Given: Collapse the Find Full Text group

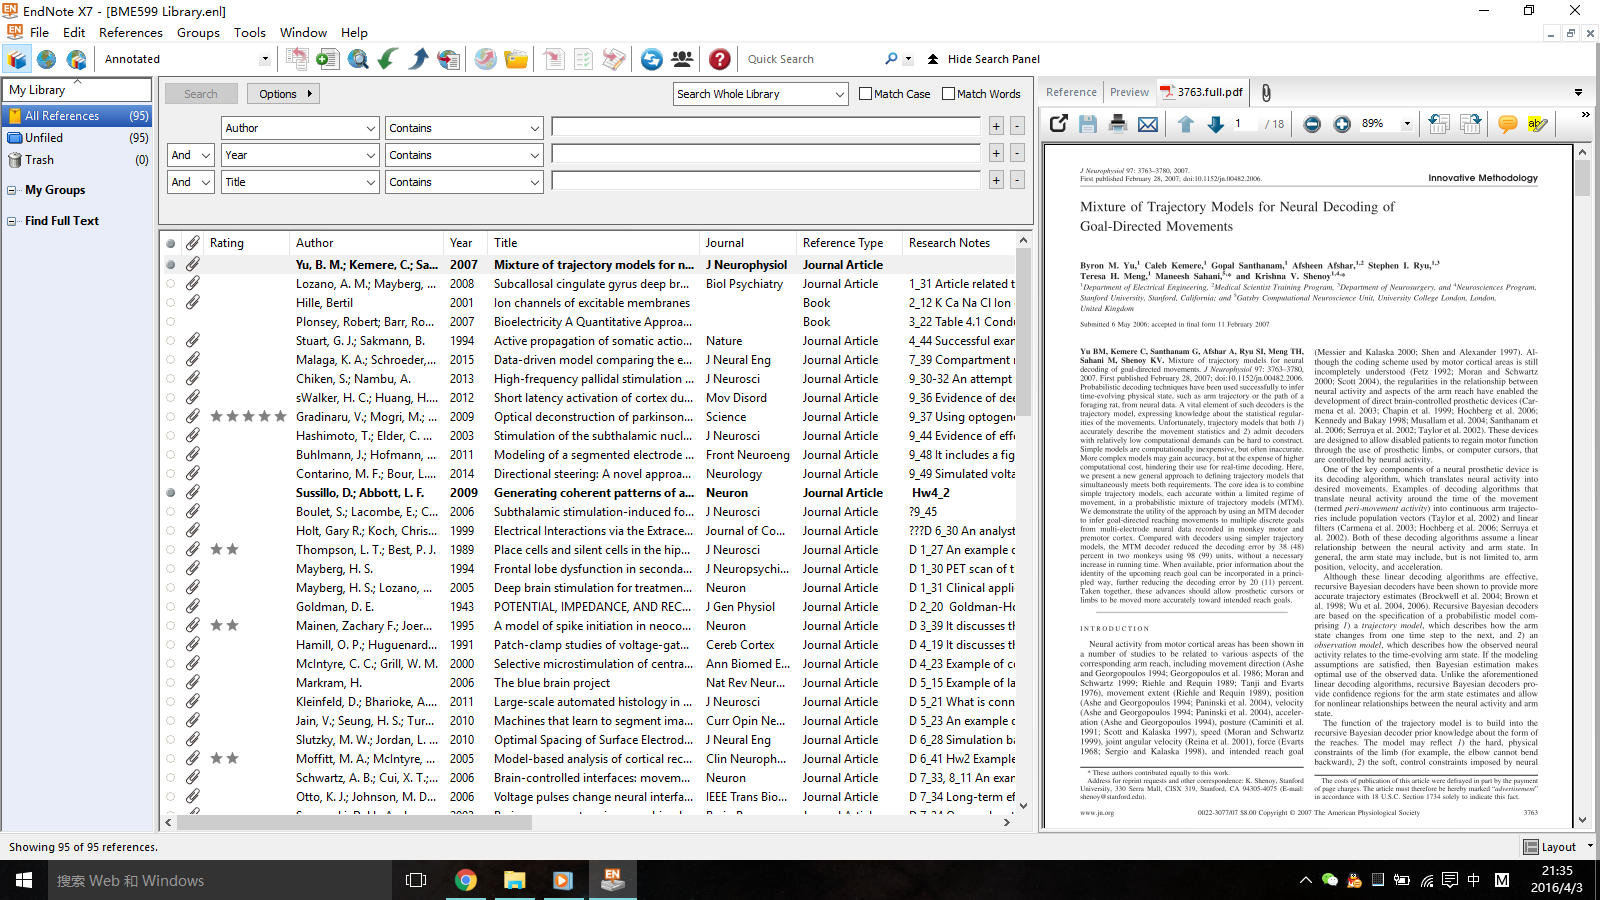Looking at the screenshot, I should click(12, 221).
